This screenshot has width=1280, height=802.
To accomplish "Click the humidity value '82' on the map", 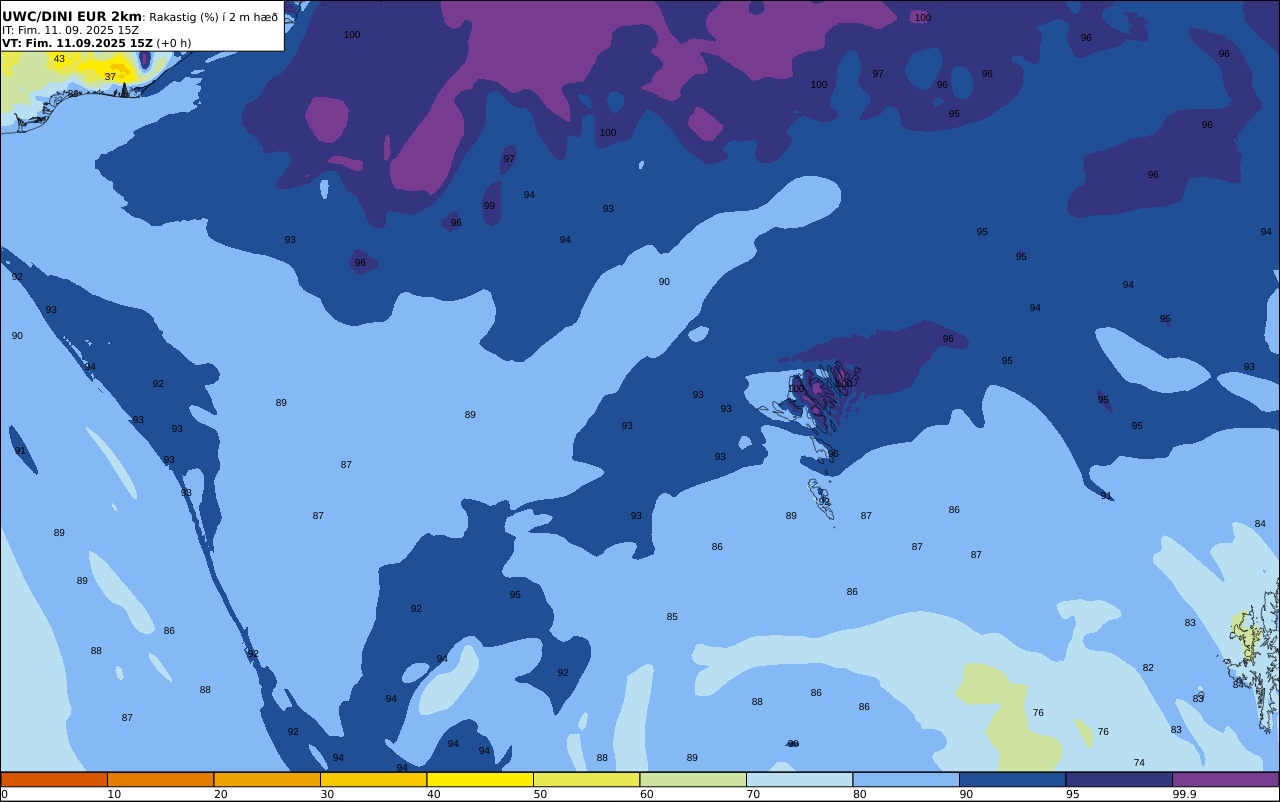I will coord(1148,668).
